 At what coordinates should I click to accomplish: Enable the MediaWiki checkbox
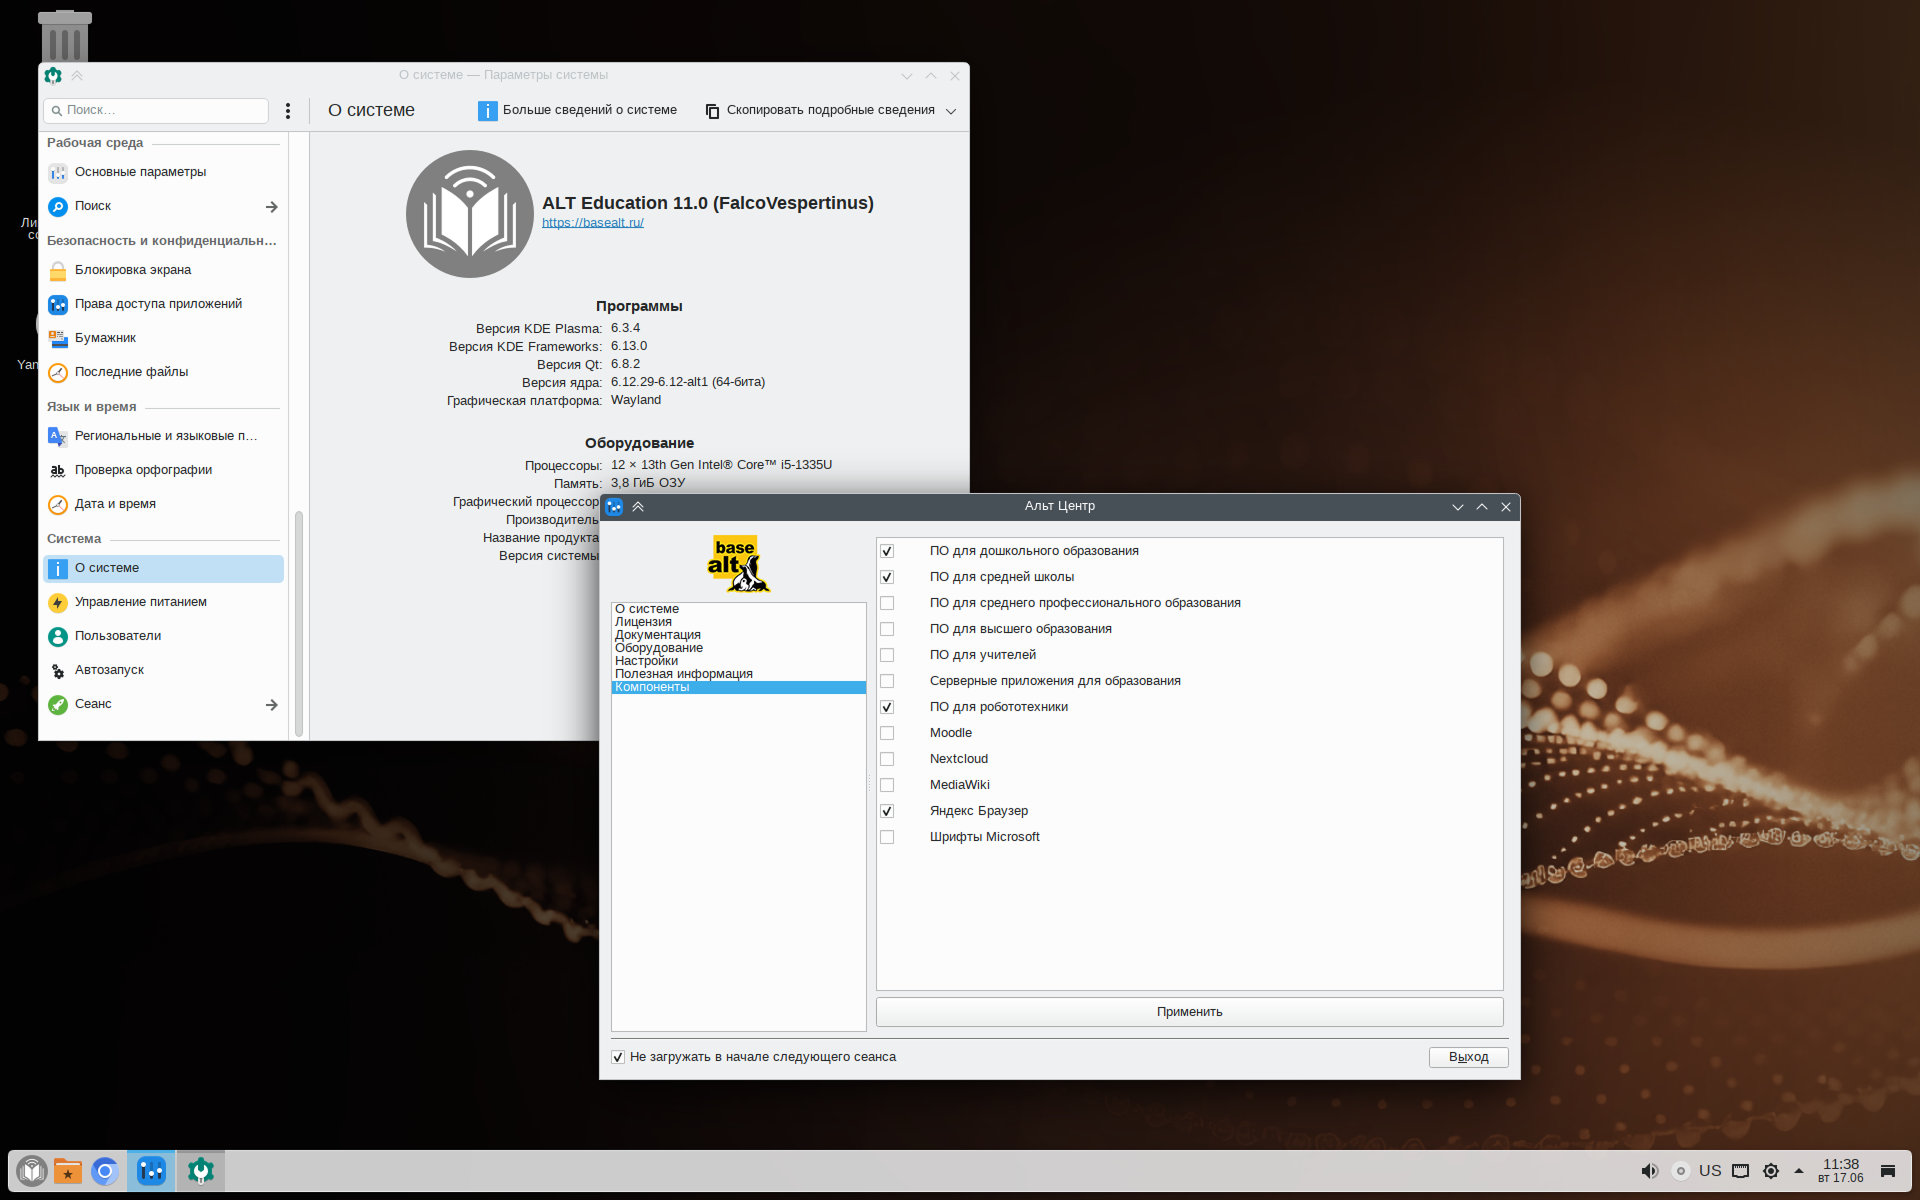pyautogui.click(x=887, y=785)
